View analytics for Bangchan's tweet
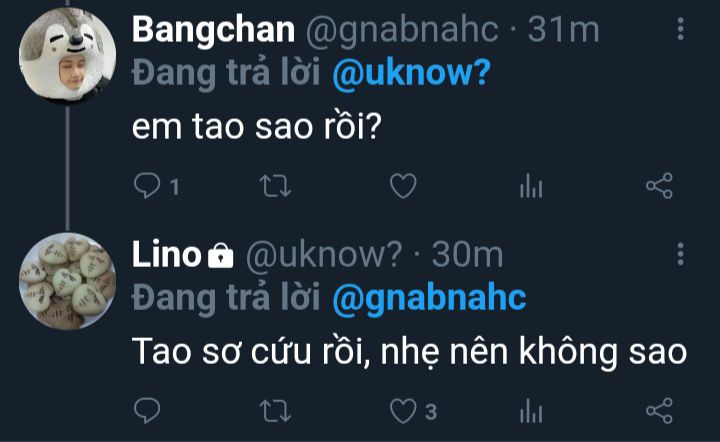The image size is (720, 442). coord(530,185)
